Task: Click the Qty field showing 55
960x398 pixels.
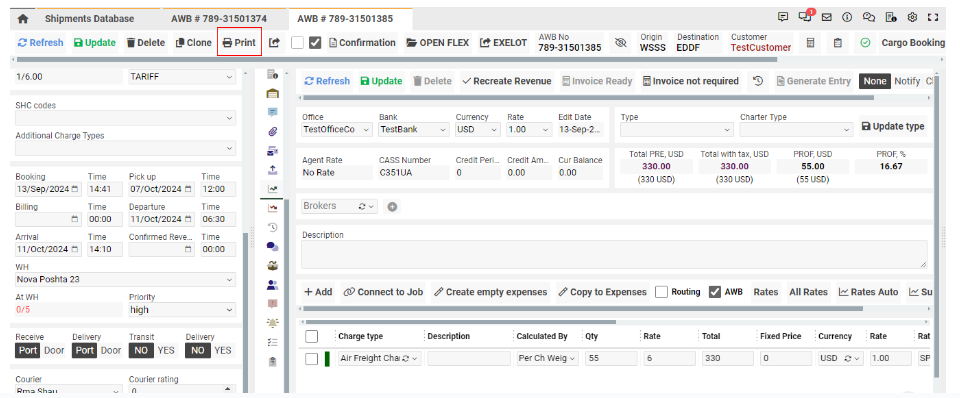Action: 611,359
